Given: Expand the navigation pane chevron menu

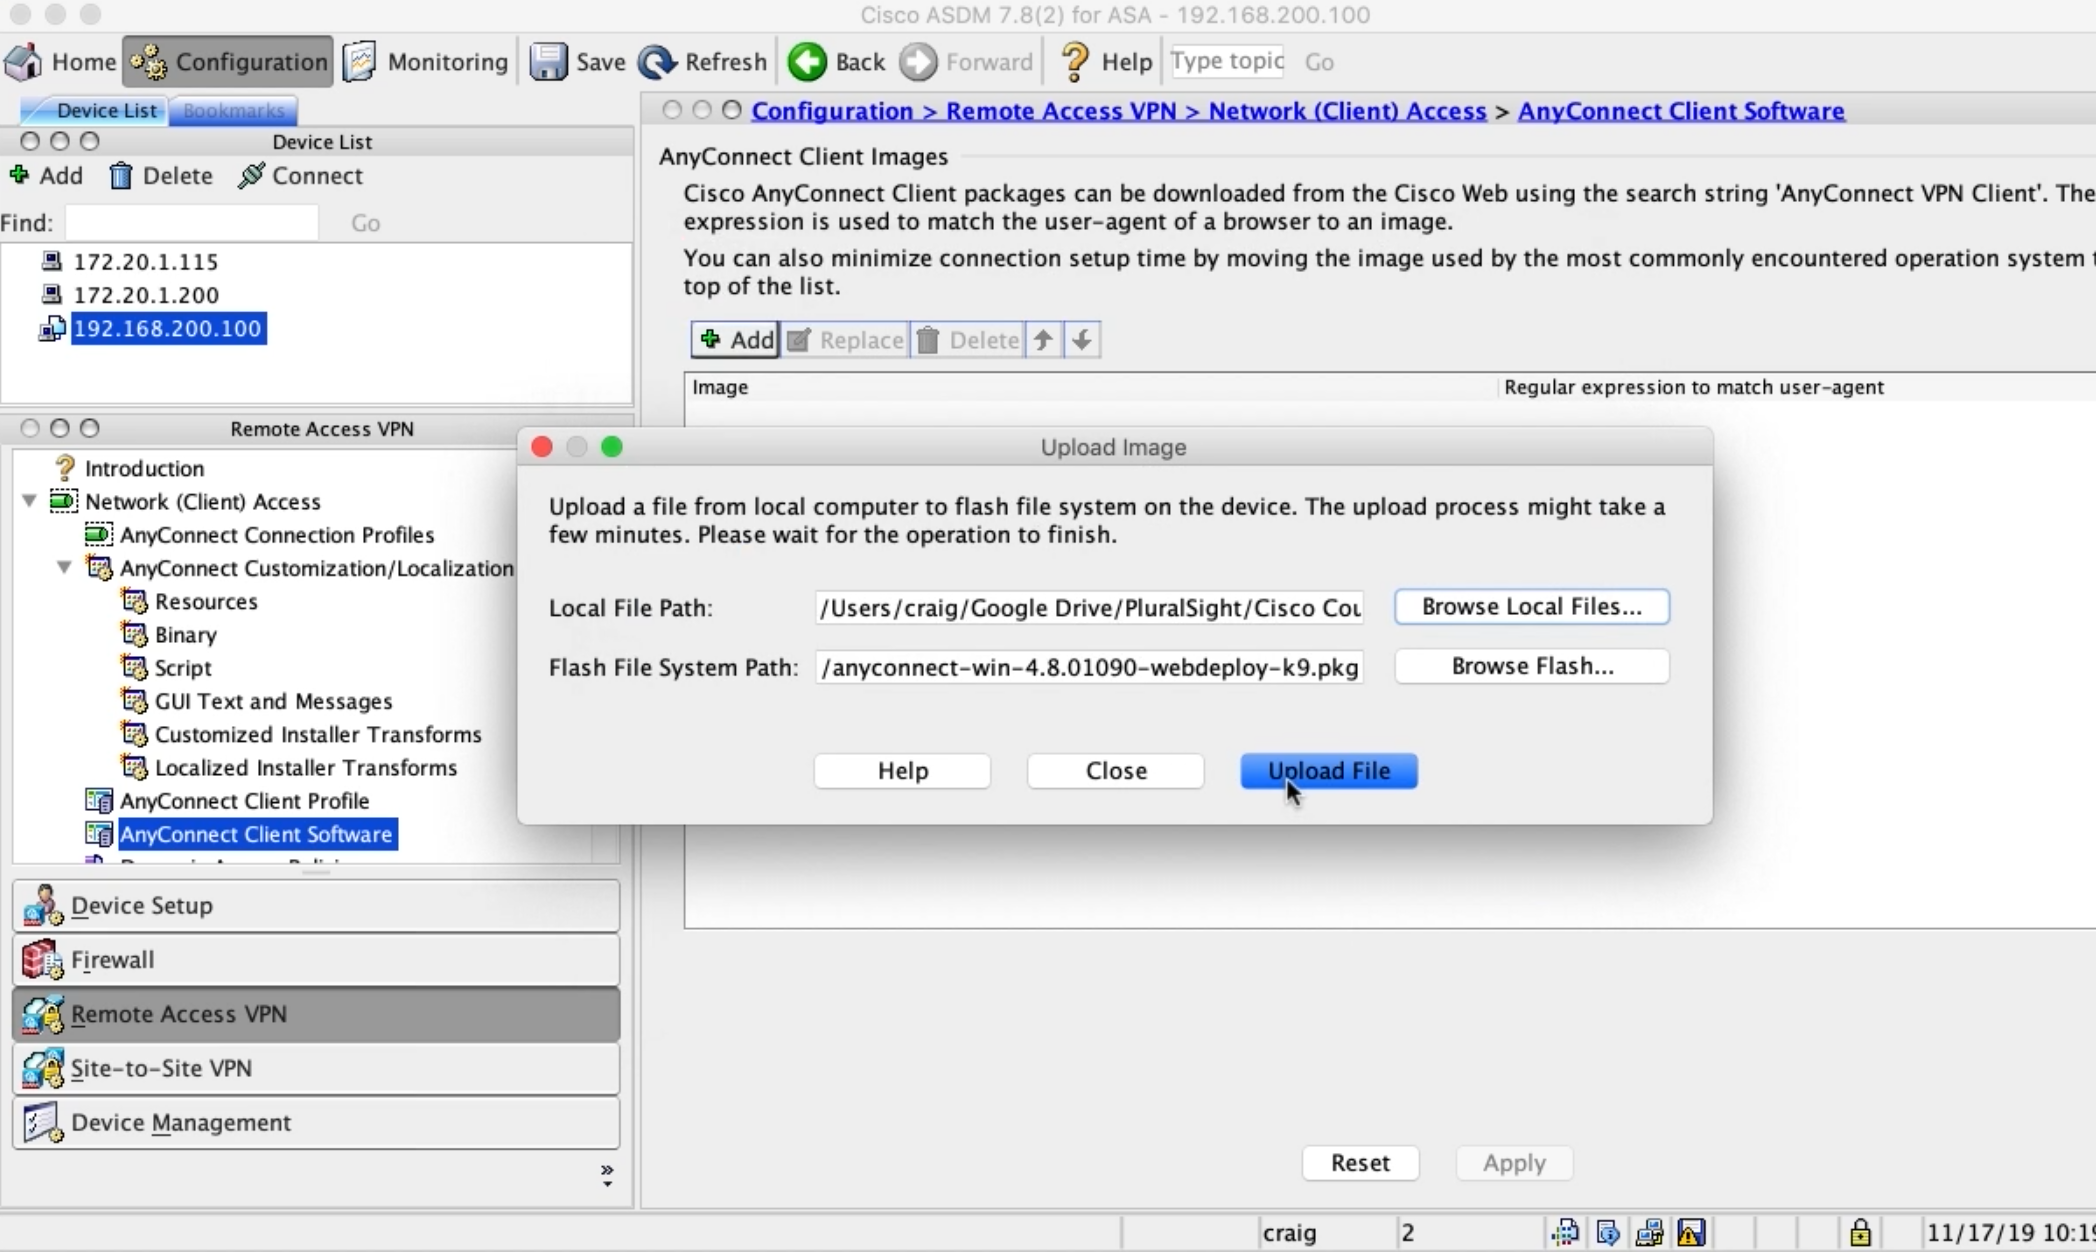Looking at the screenshot, I should tap(606, 1174).
